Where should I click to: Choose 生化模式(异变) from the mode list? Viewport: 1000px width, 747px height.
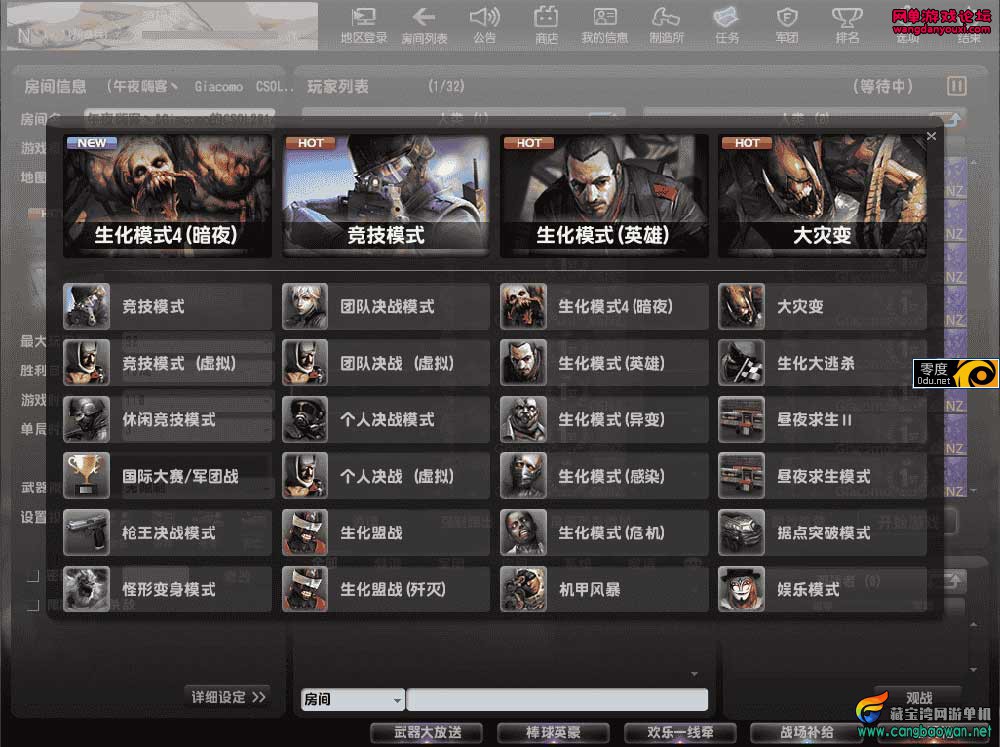tap(604, 419)
